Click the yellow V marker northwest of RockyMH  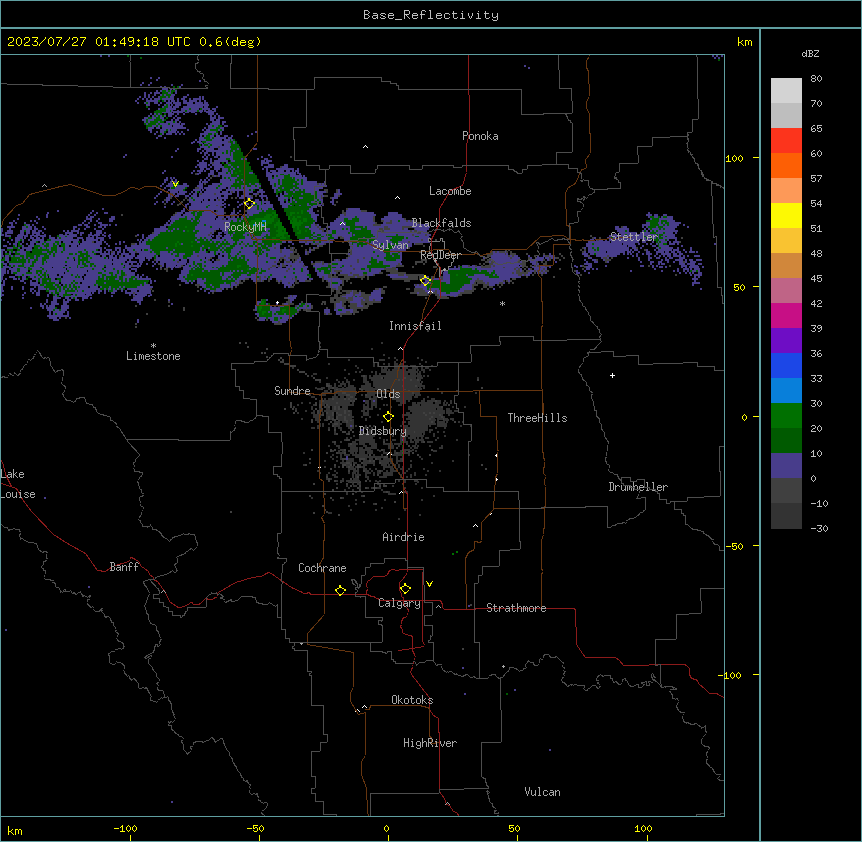175,184
